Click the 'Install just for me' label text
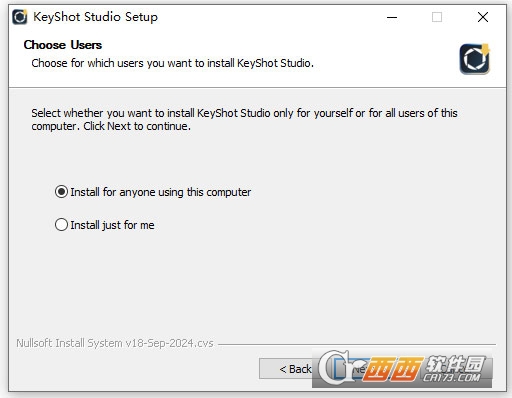Screen dimensions: 512x398 click(112, 225)
